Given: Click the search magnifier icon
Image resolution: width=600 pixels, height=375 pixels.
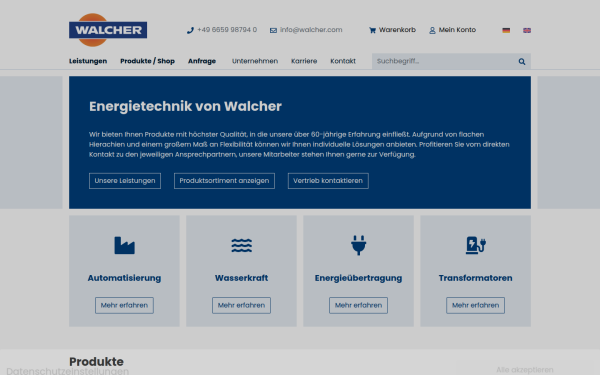Looking at the screenshot, I should [x=522, y=61].
